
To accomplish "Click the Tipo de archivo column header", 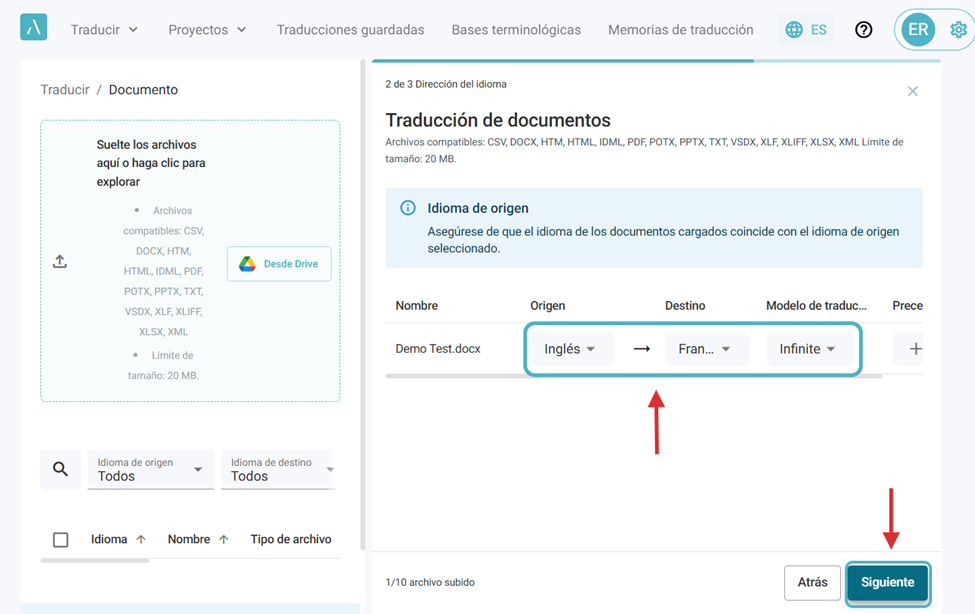I will (291, 539).
